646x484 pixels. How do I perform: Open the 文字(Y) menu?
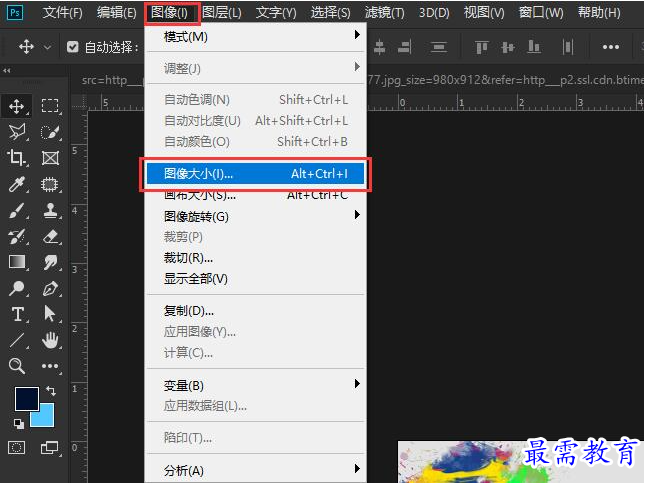pos(276,13)
